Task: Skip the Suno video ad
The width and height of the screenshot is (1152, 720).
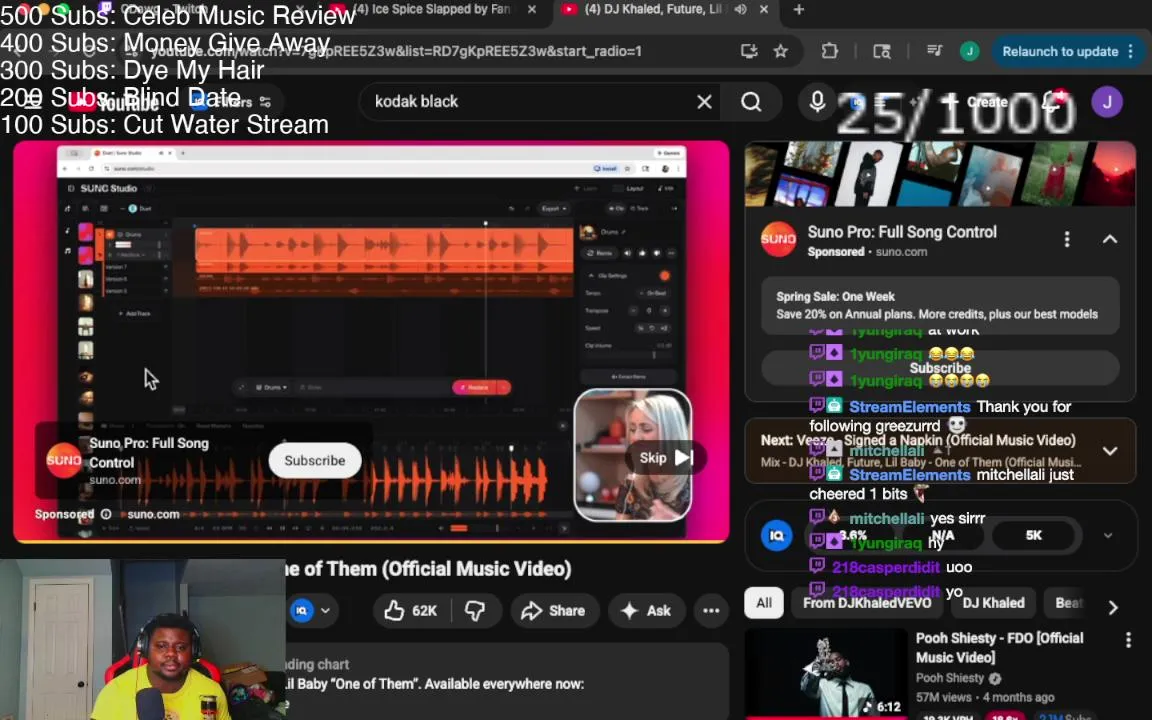Action: tap(666, 458)
